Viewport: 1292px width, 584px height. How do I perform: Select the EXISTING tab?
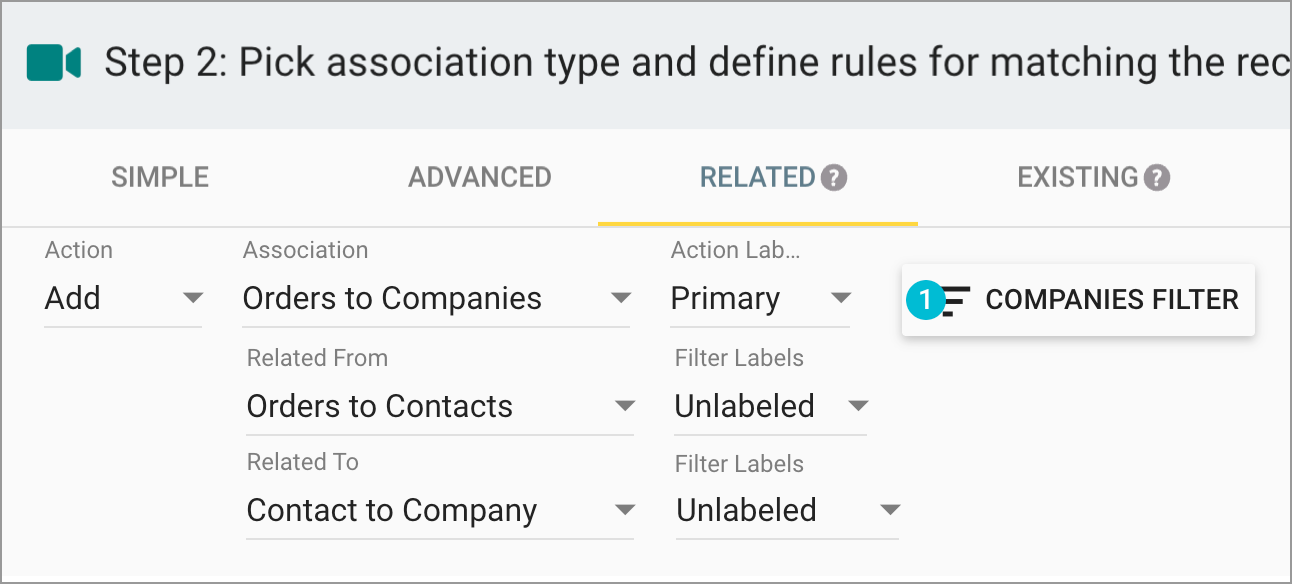pyautogui.click(x=1078, y=177)
